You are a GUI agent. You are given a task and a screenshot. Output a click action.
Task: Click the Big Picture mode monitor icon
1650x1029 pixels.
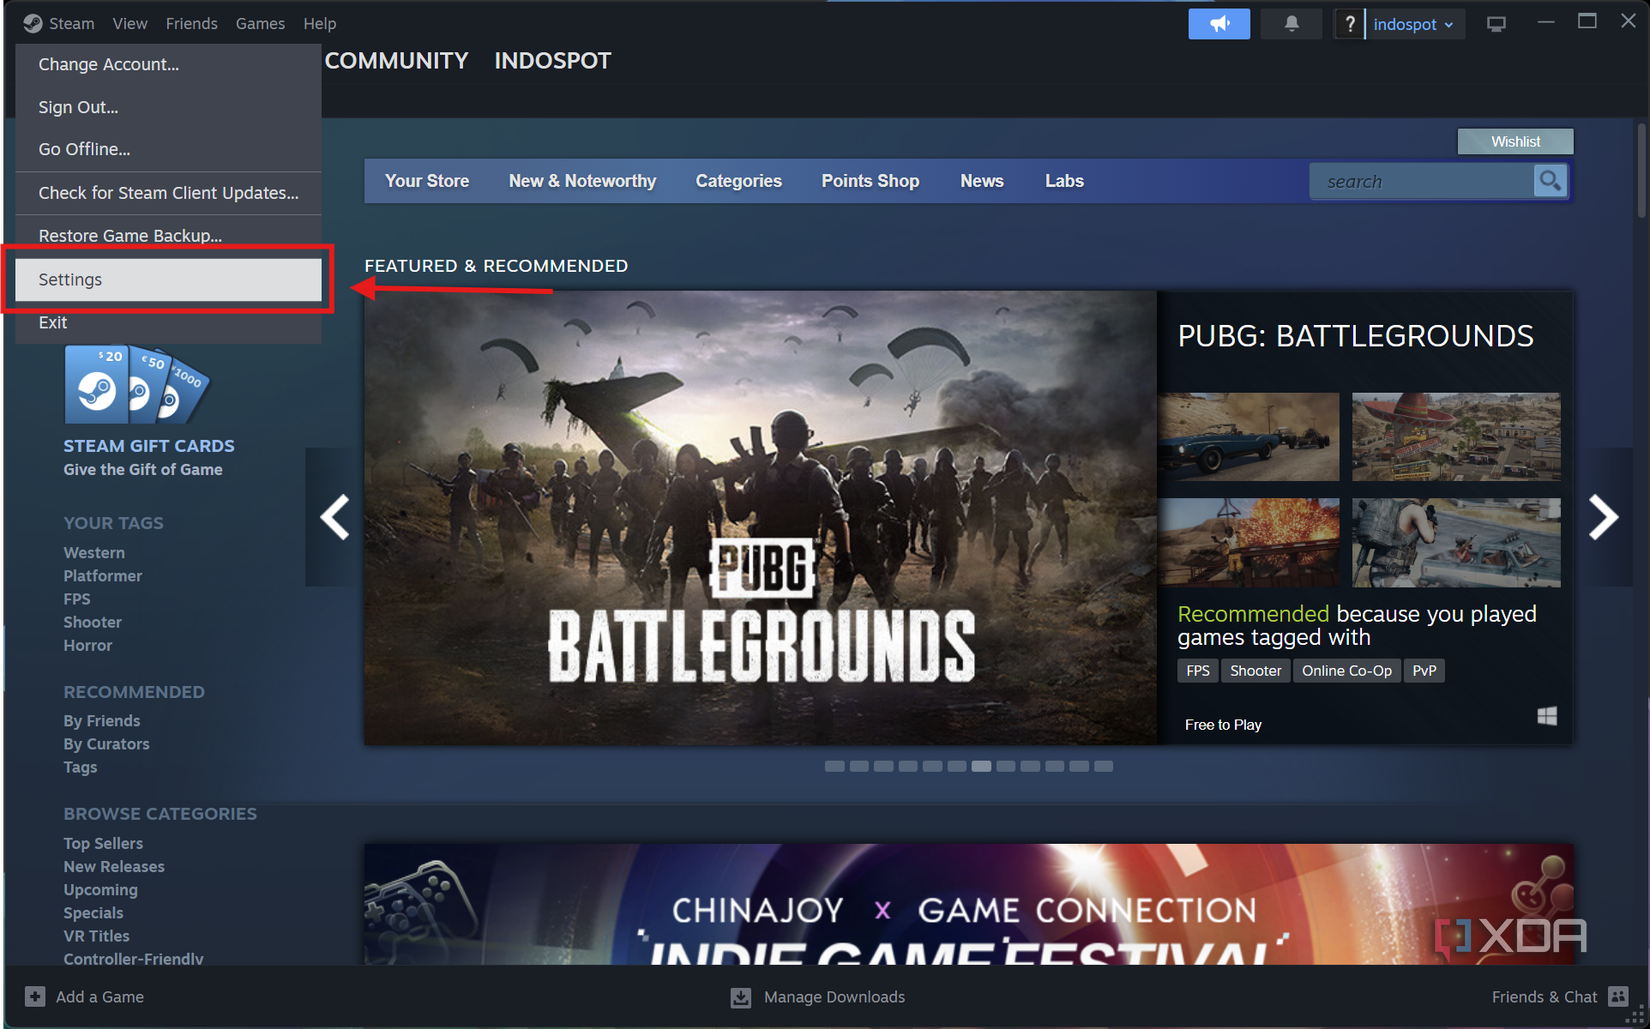tap(1496, 24)
